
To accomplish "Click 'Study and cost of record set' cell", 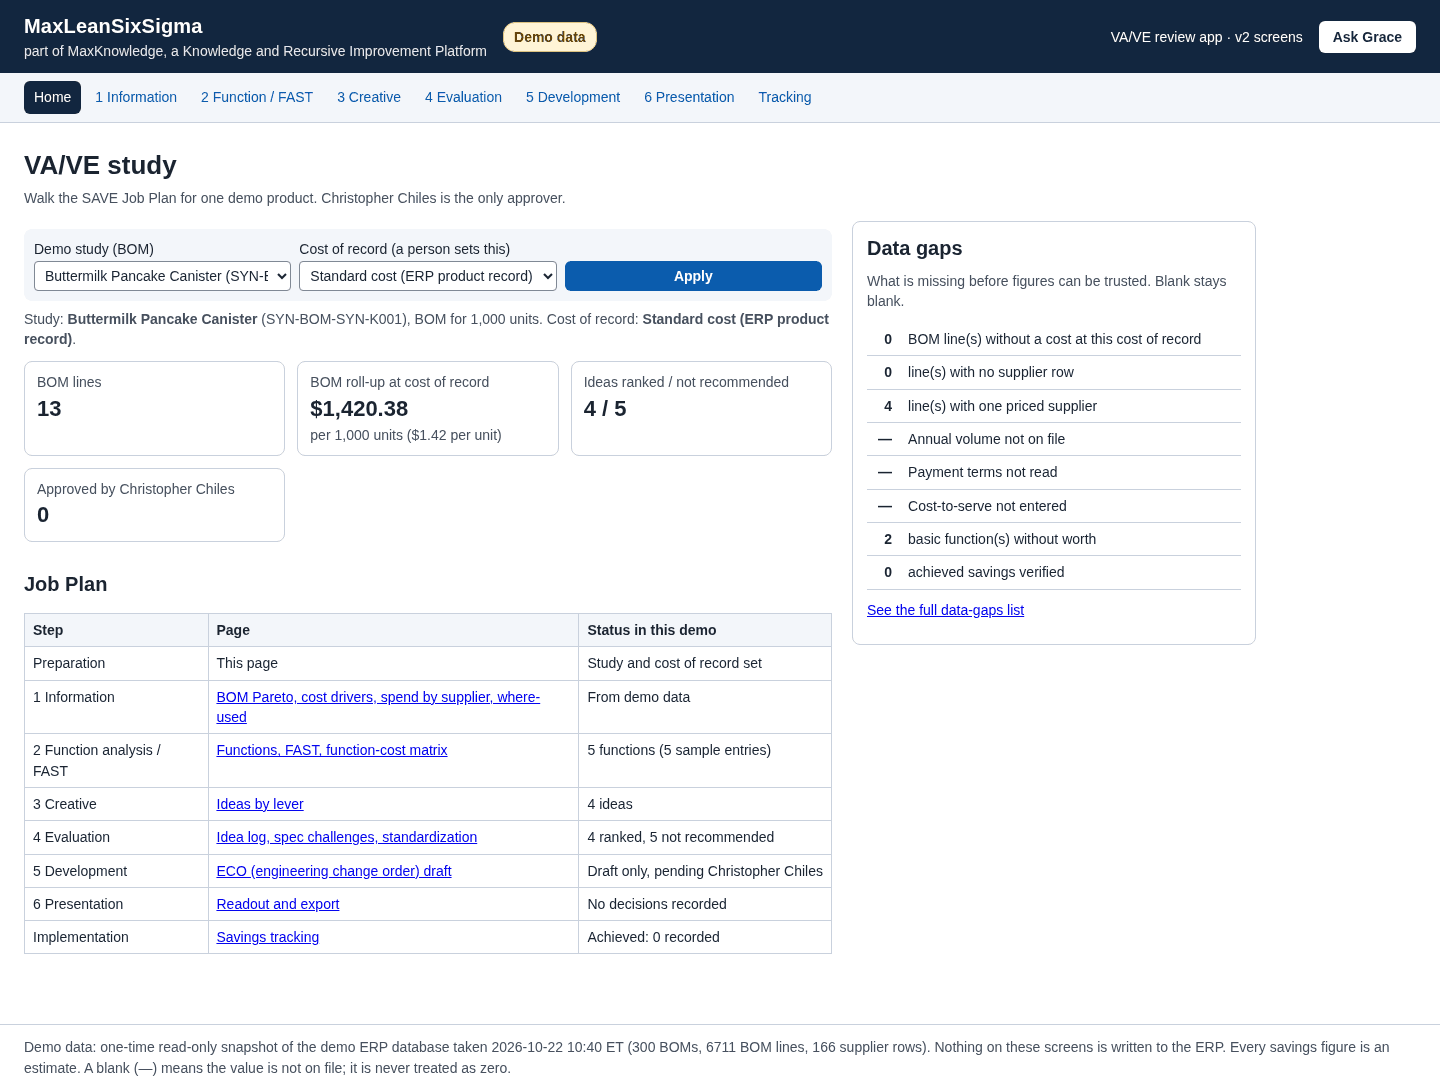I will click(705, 663).
